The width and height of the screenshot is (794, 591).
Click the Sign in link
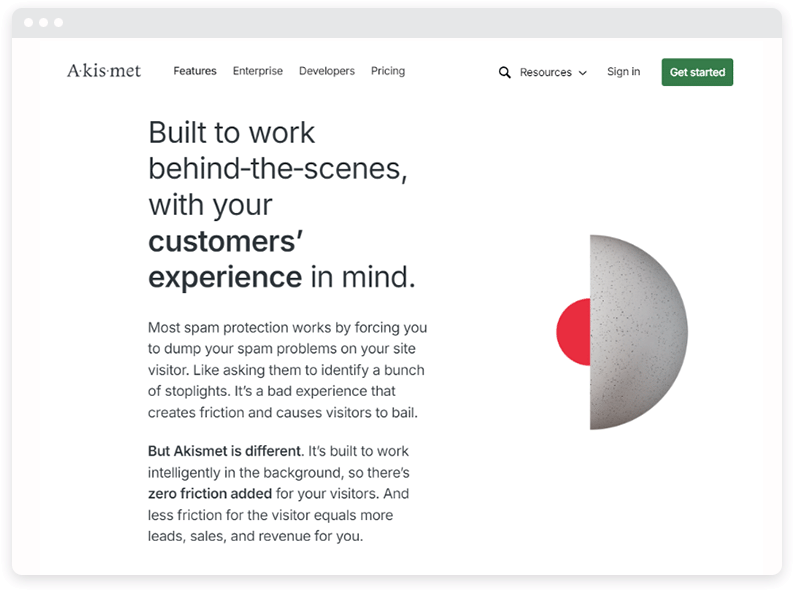623,71
